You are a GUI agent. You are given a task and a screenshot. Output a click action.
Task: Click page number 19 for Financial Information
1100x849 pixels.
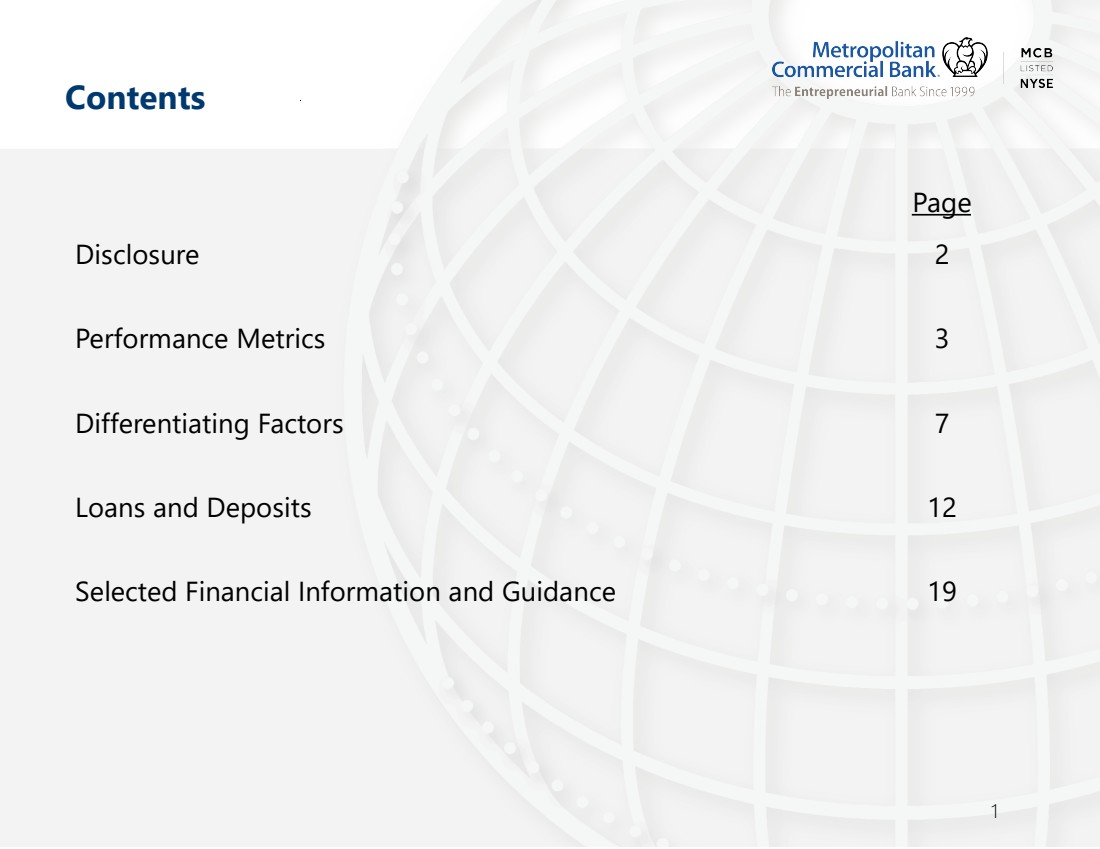(941, 591)
